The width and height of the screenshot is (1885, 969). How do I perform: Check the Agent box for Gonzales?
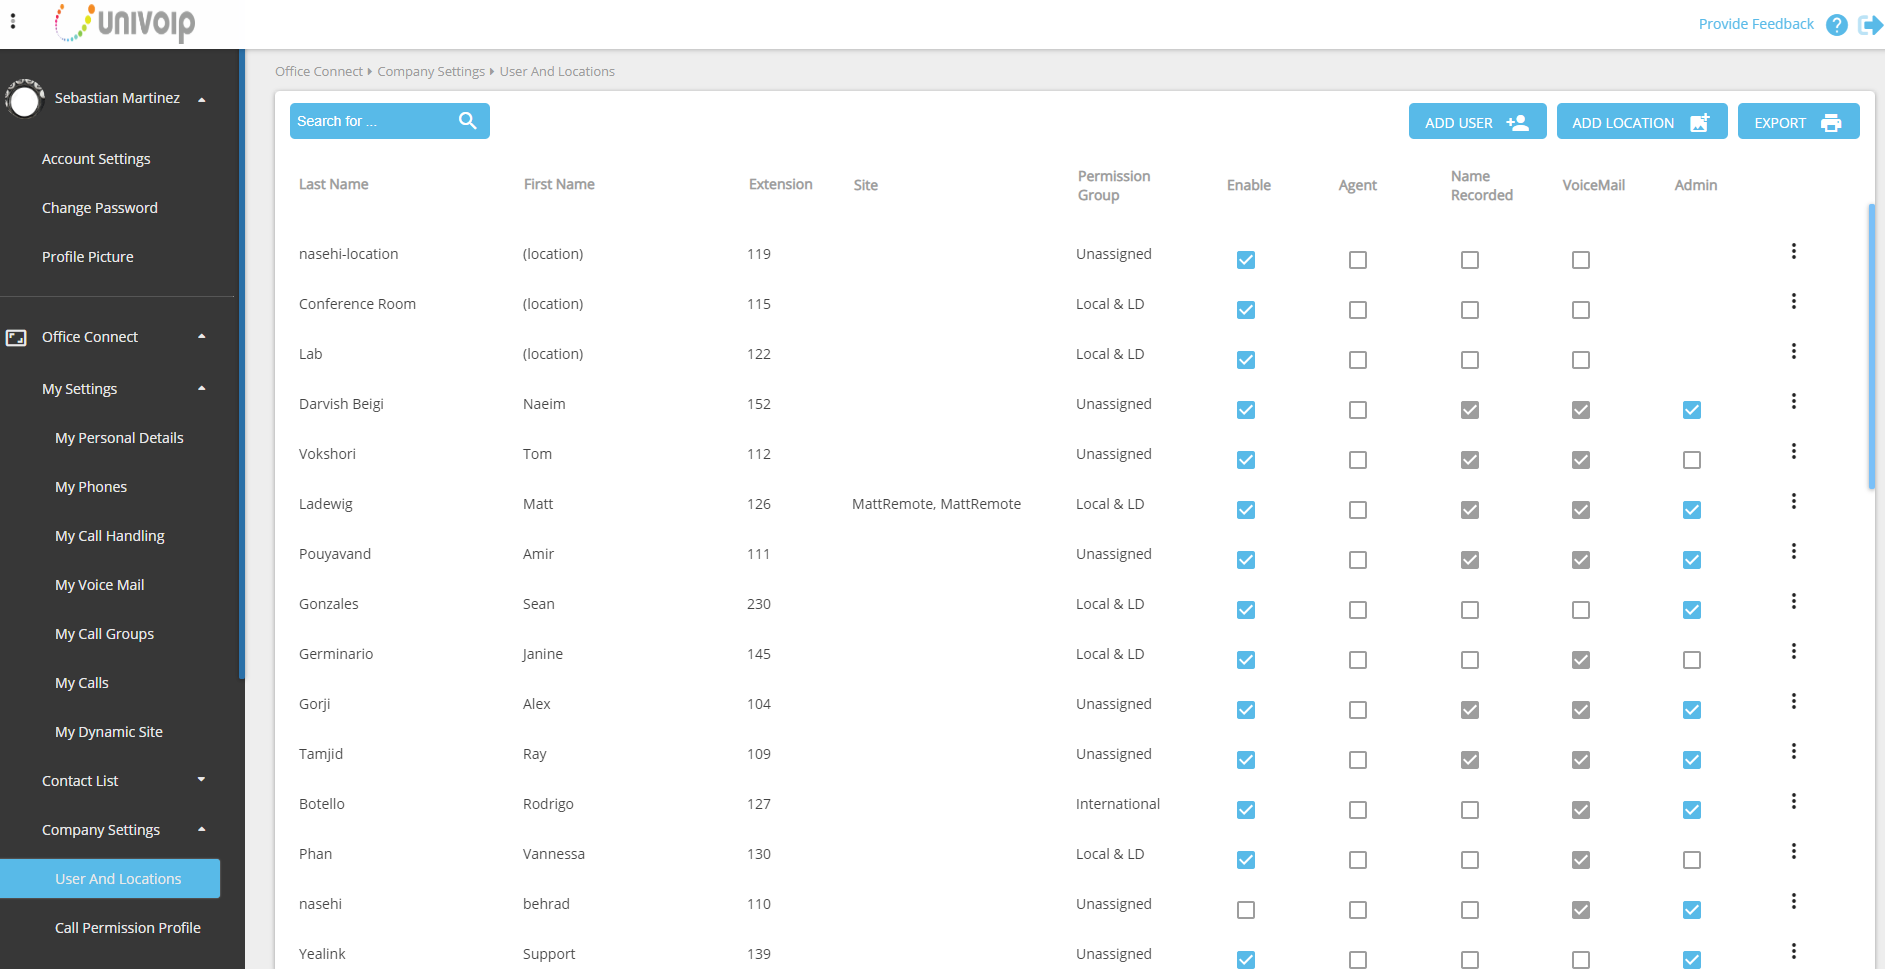click(x=1358, y=610)
